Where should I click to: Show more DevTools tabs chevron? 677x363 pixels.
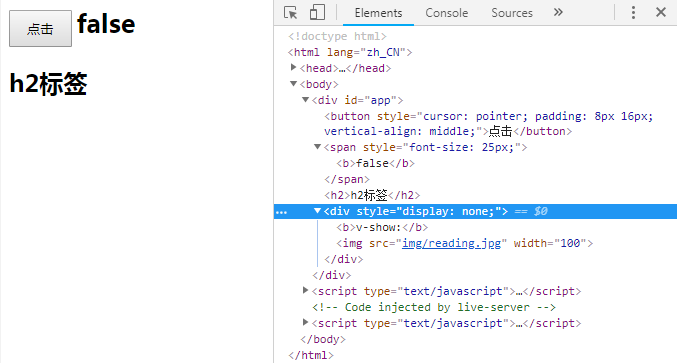tap(558, 12)
